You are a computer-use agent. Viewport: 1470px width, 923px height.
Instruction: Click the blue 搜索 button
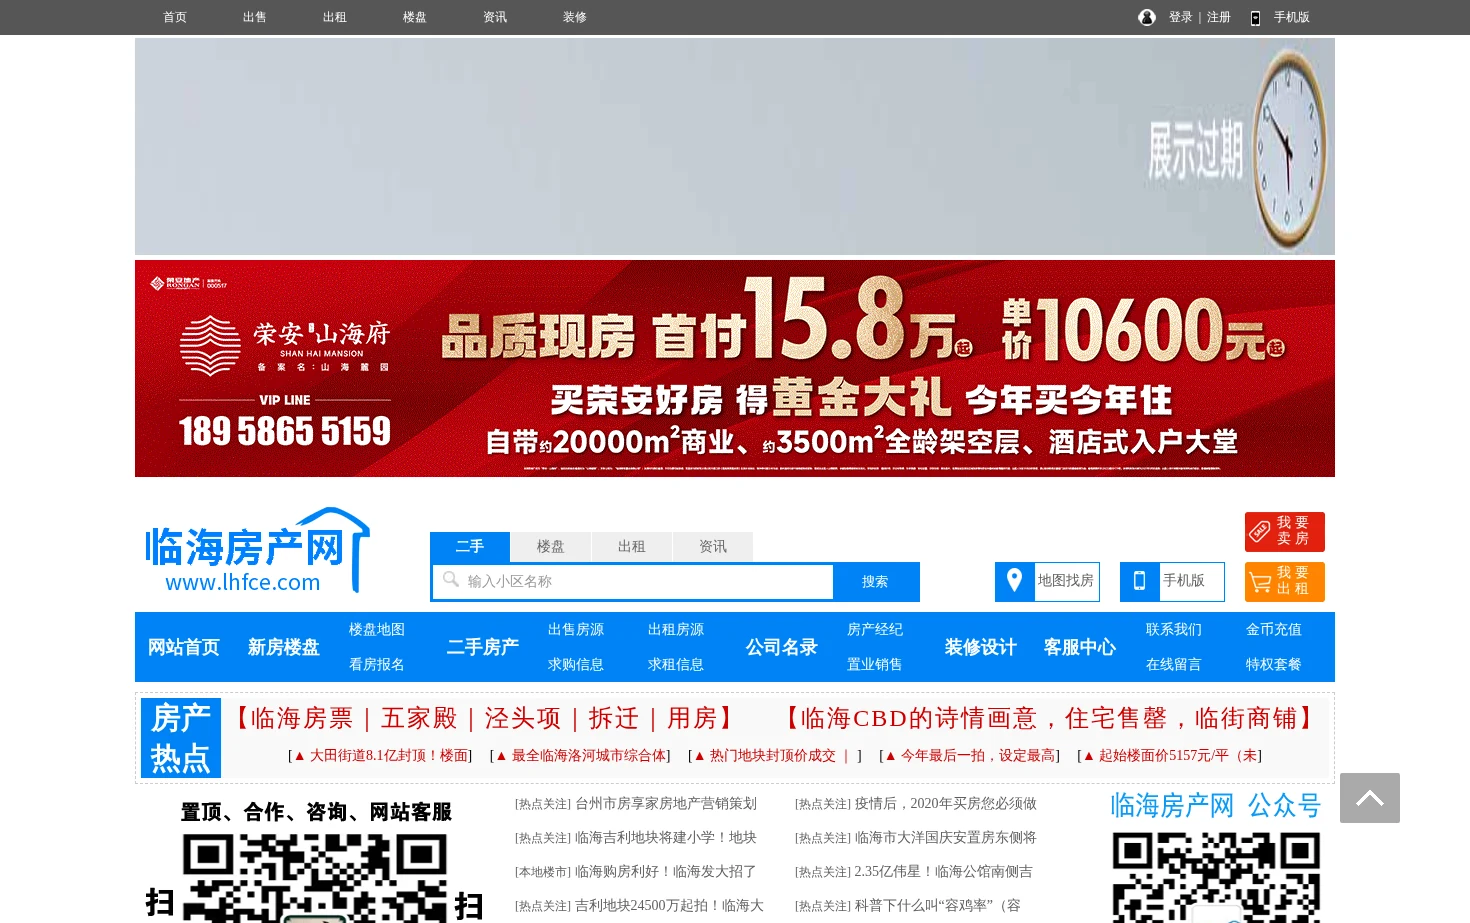(875, 581)
